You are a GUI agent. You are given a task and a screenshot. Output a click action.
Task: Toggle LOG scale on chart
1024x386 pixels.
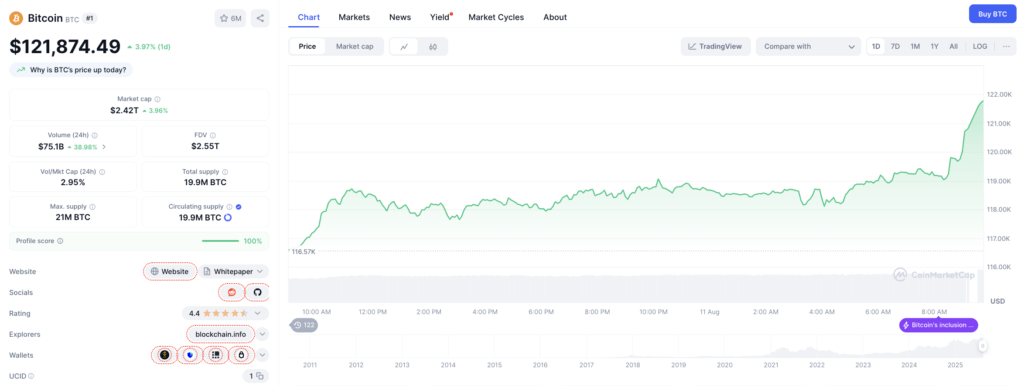980,46
